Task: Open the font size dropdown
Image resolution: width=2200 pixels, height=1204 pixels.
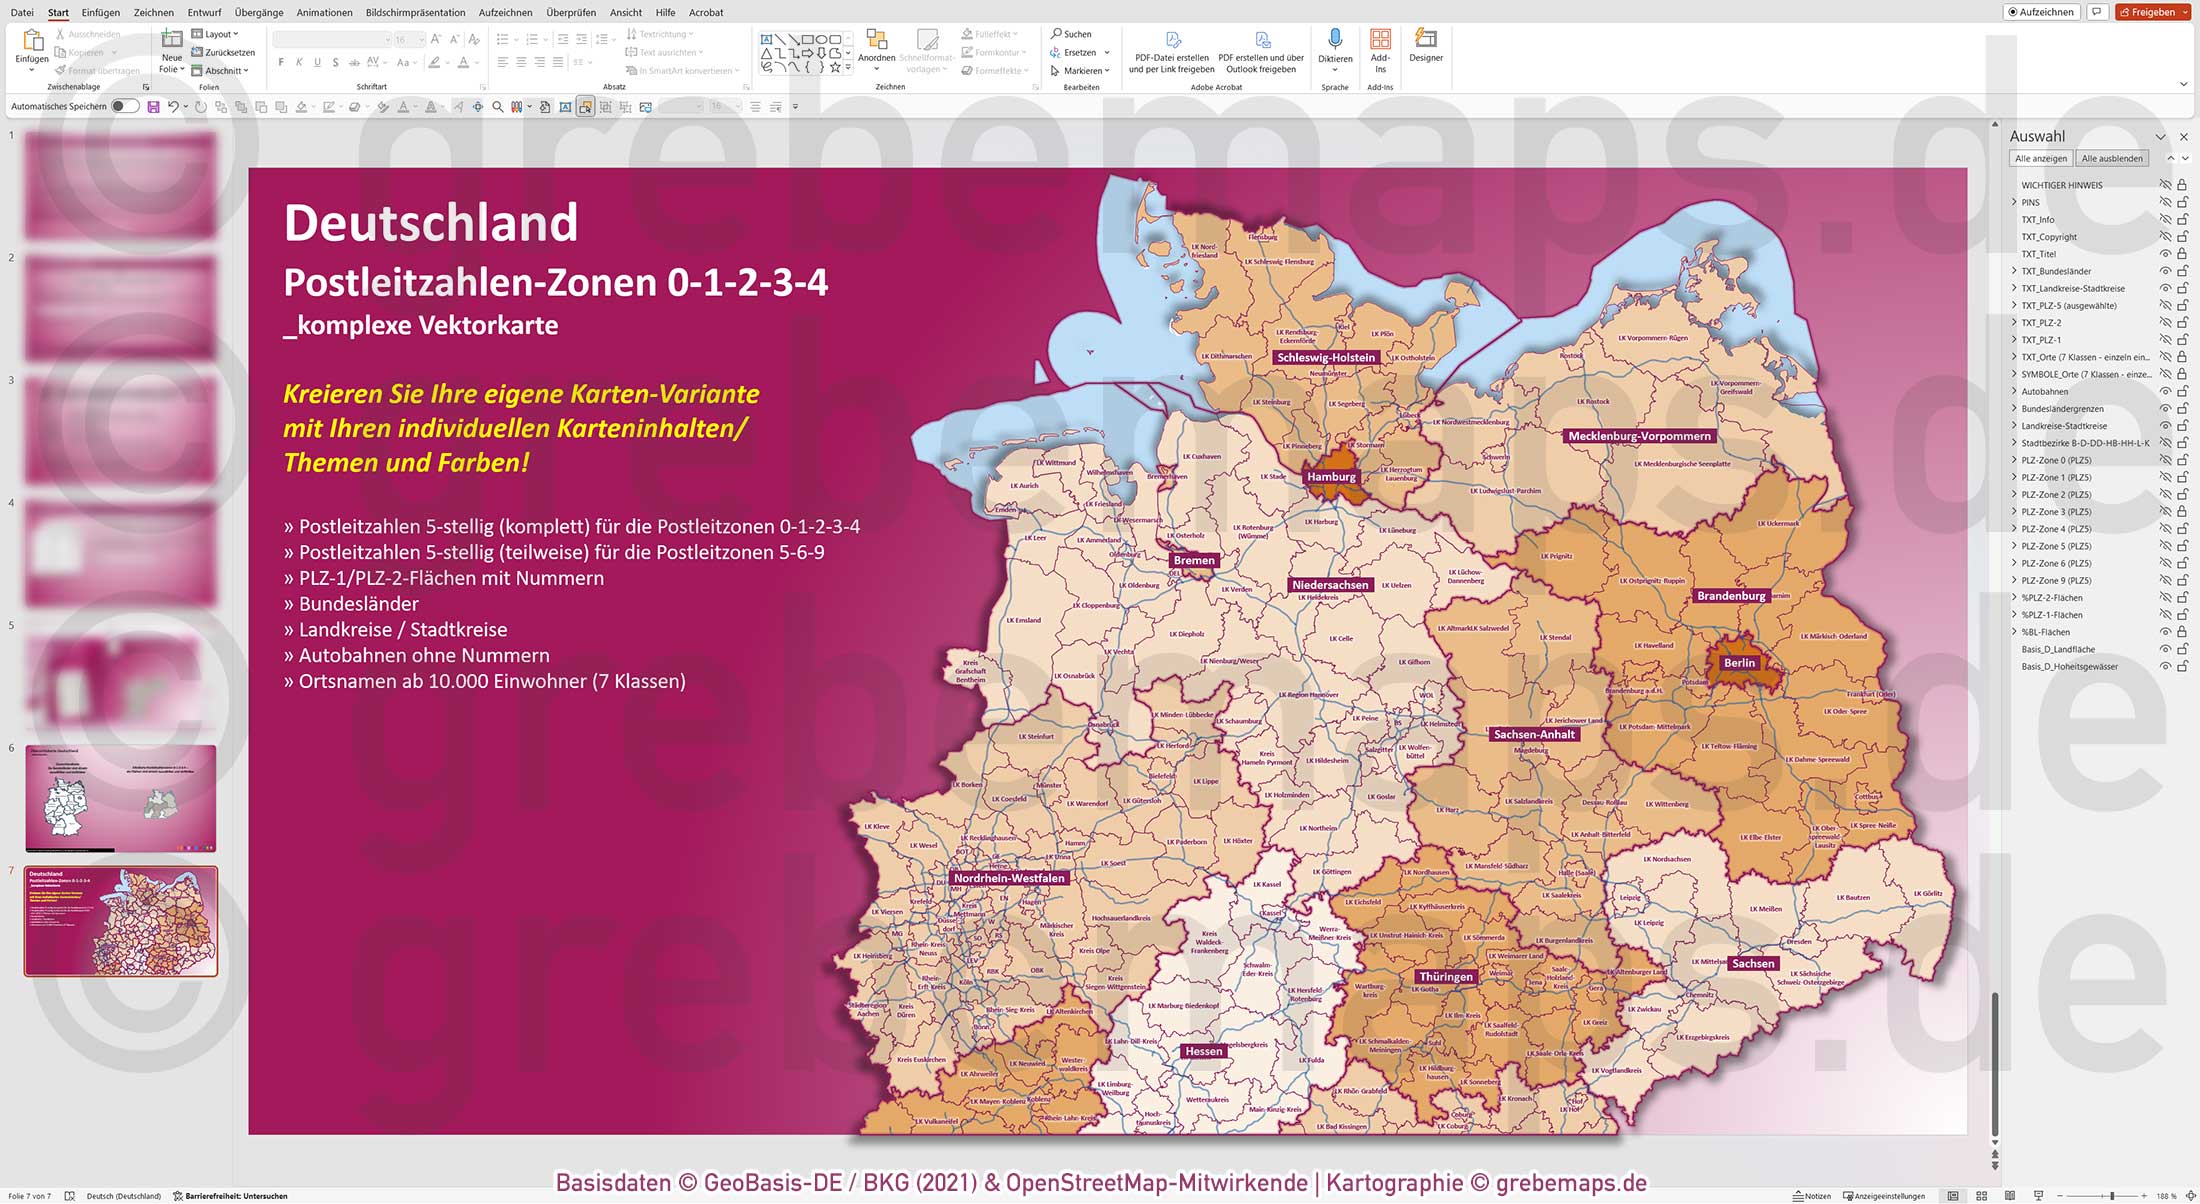Action: 420,39
